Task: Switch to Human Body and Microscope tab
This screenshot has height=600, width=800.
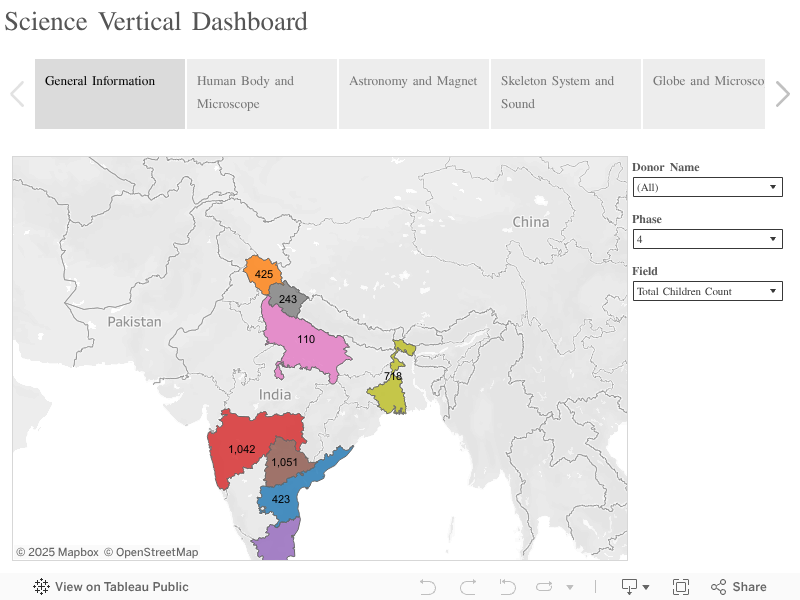Action: point(262,93)
